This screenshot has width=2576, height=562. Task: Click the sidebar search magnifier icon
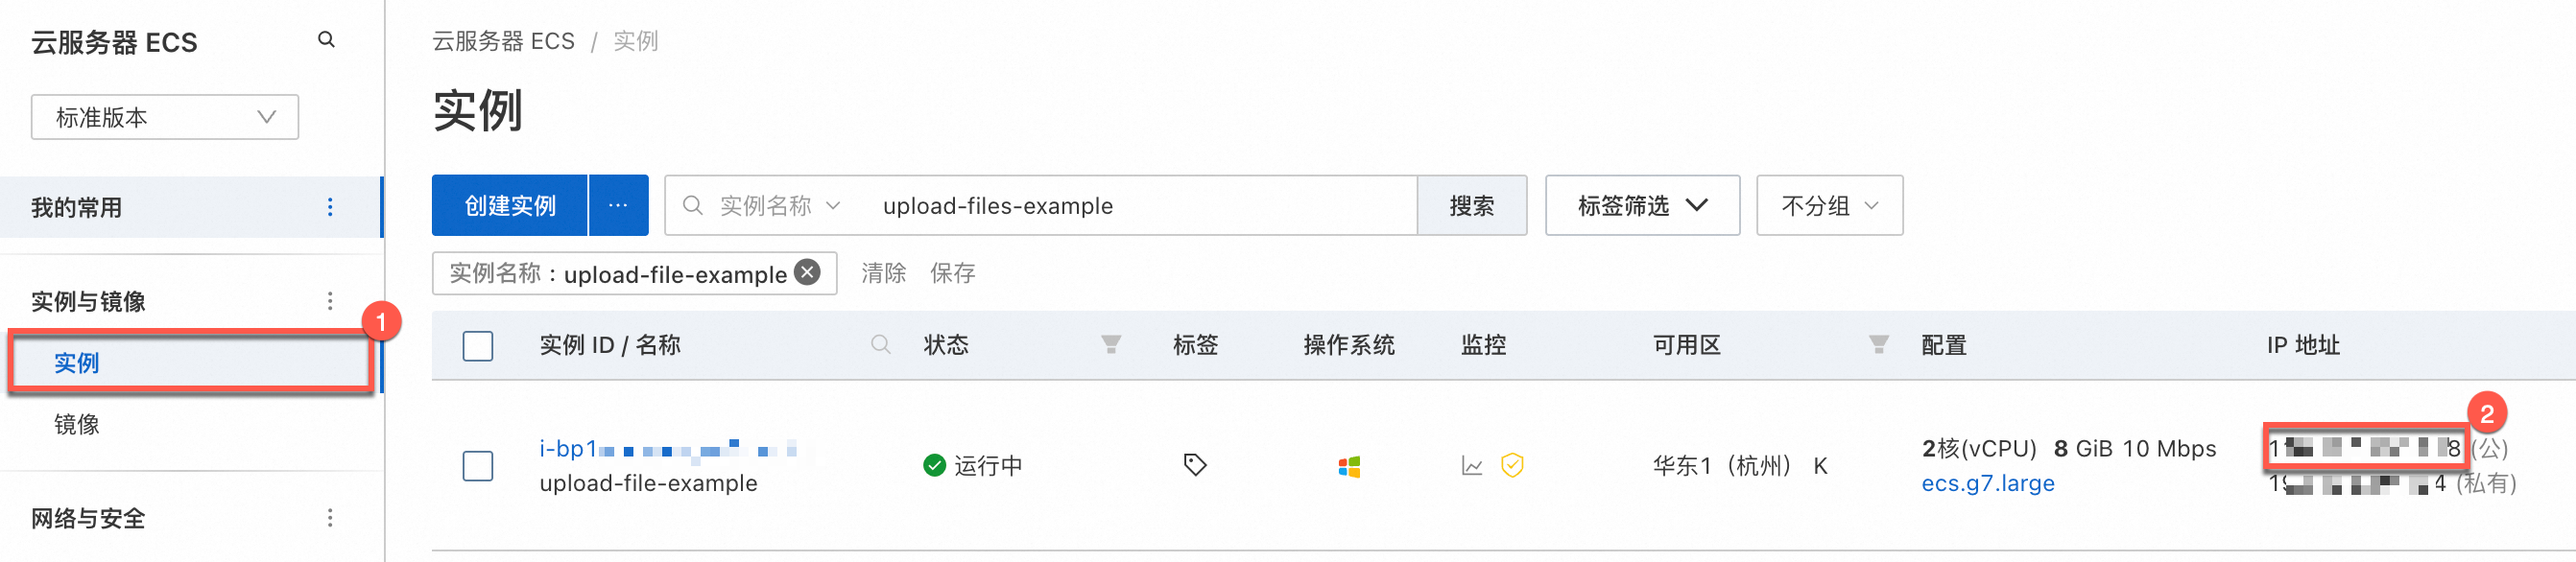click(326, 40)
